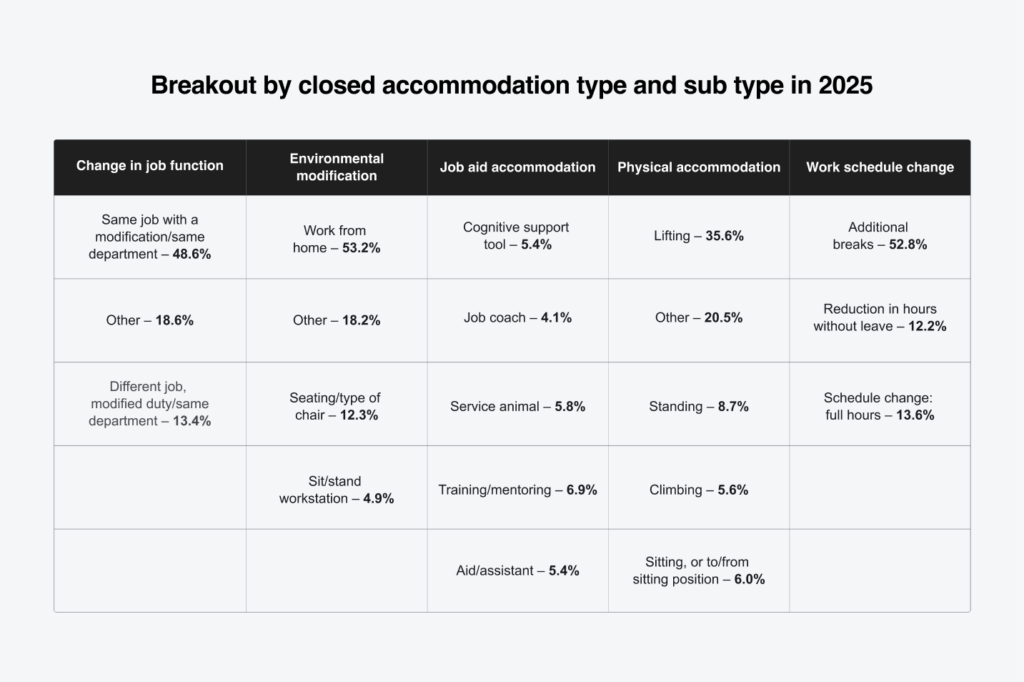Click the 'Other – 20.5%' cell
The width and height of the screenshot is (1024, 682).
(699, 317)
